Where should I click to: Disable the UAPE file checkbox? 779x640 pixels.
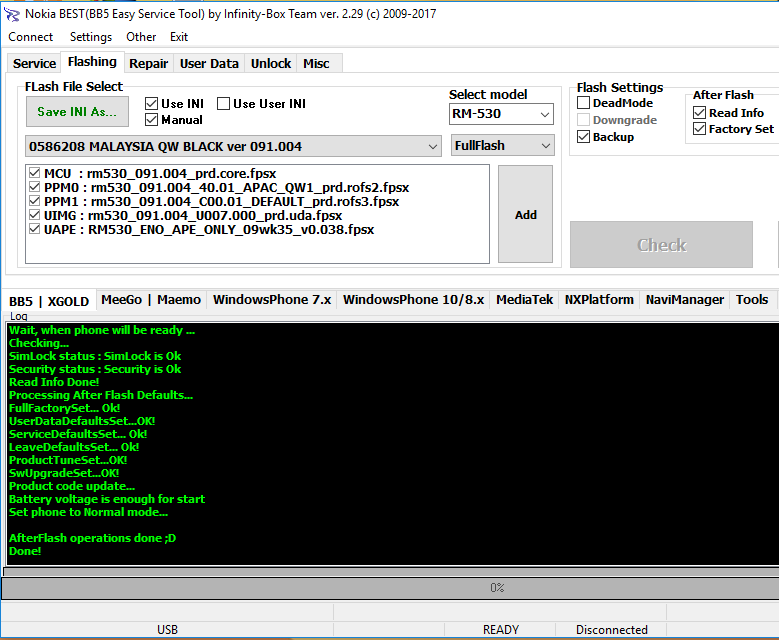[x=36, y=229]
